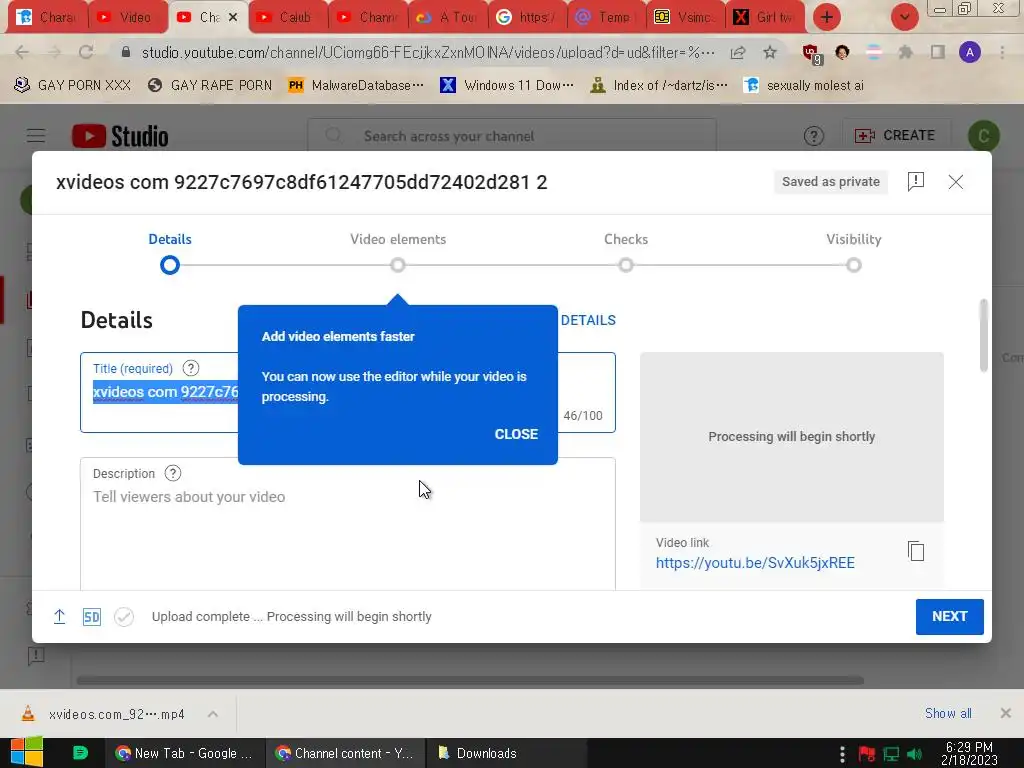1024x768 pixels.
Task: Switch to the Video browser tab
Action: pyautogui.click(x=127, y=17)
